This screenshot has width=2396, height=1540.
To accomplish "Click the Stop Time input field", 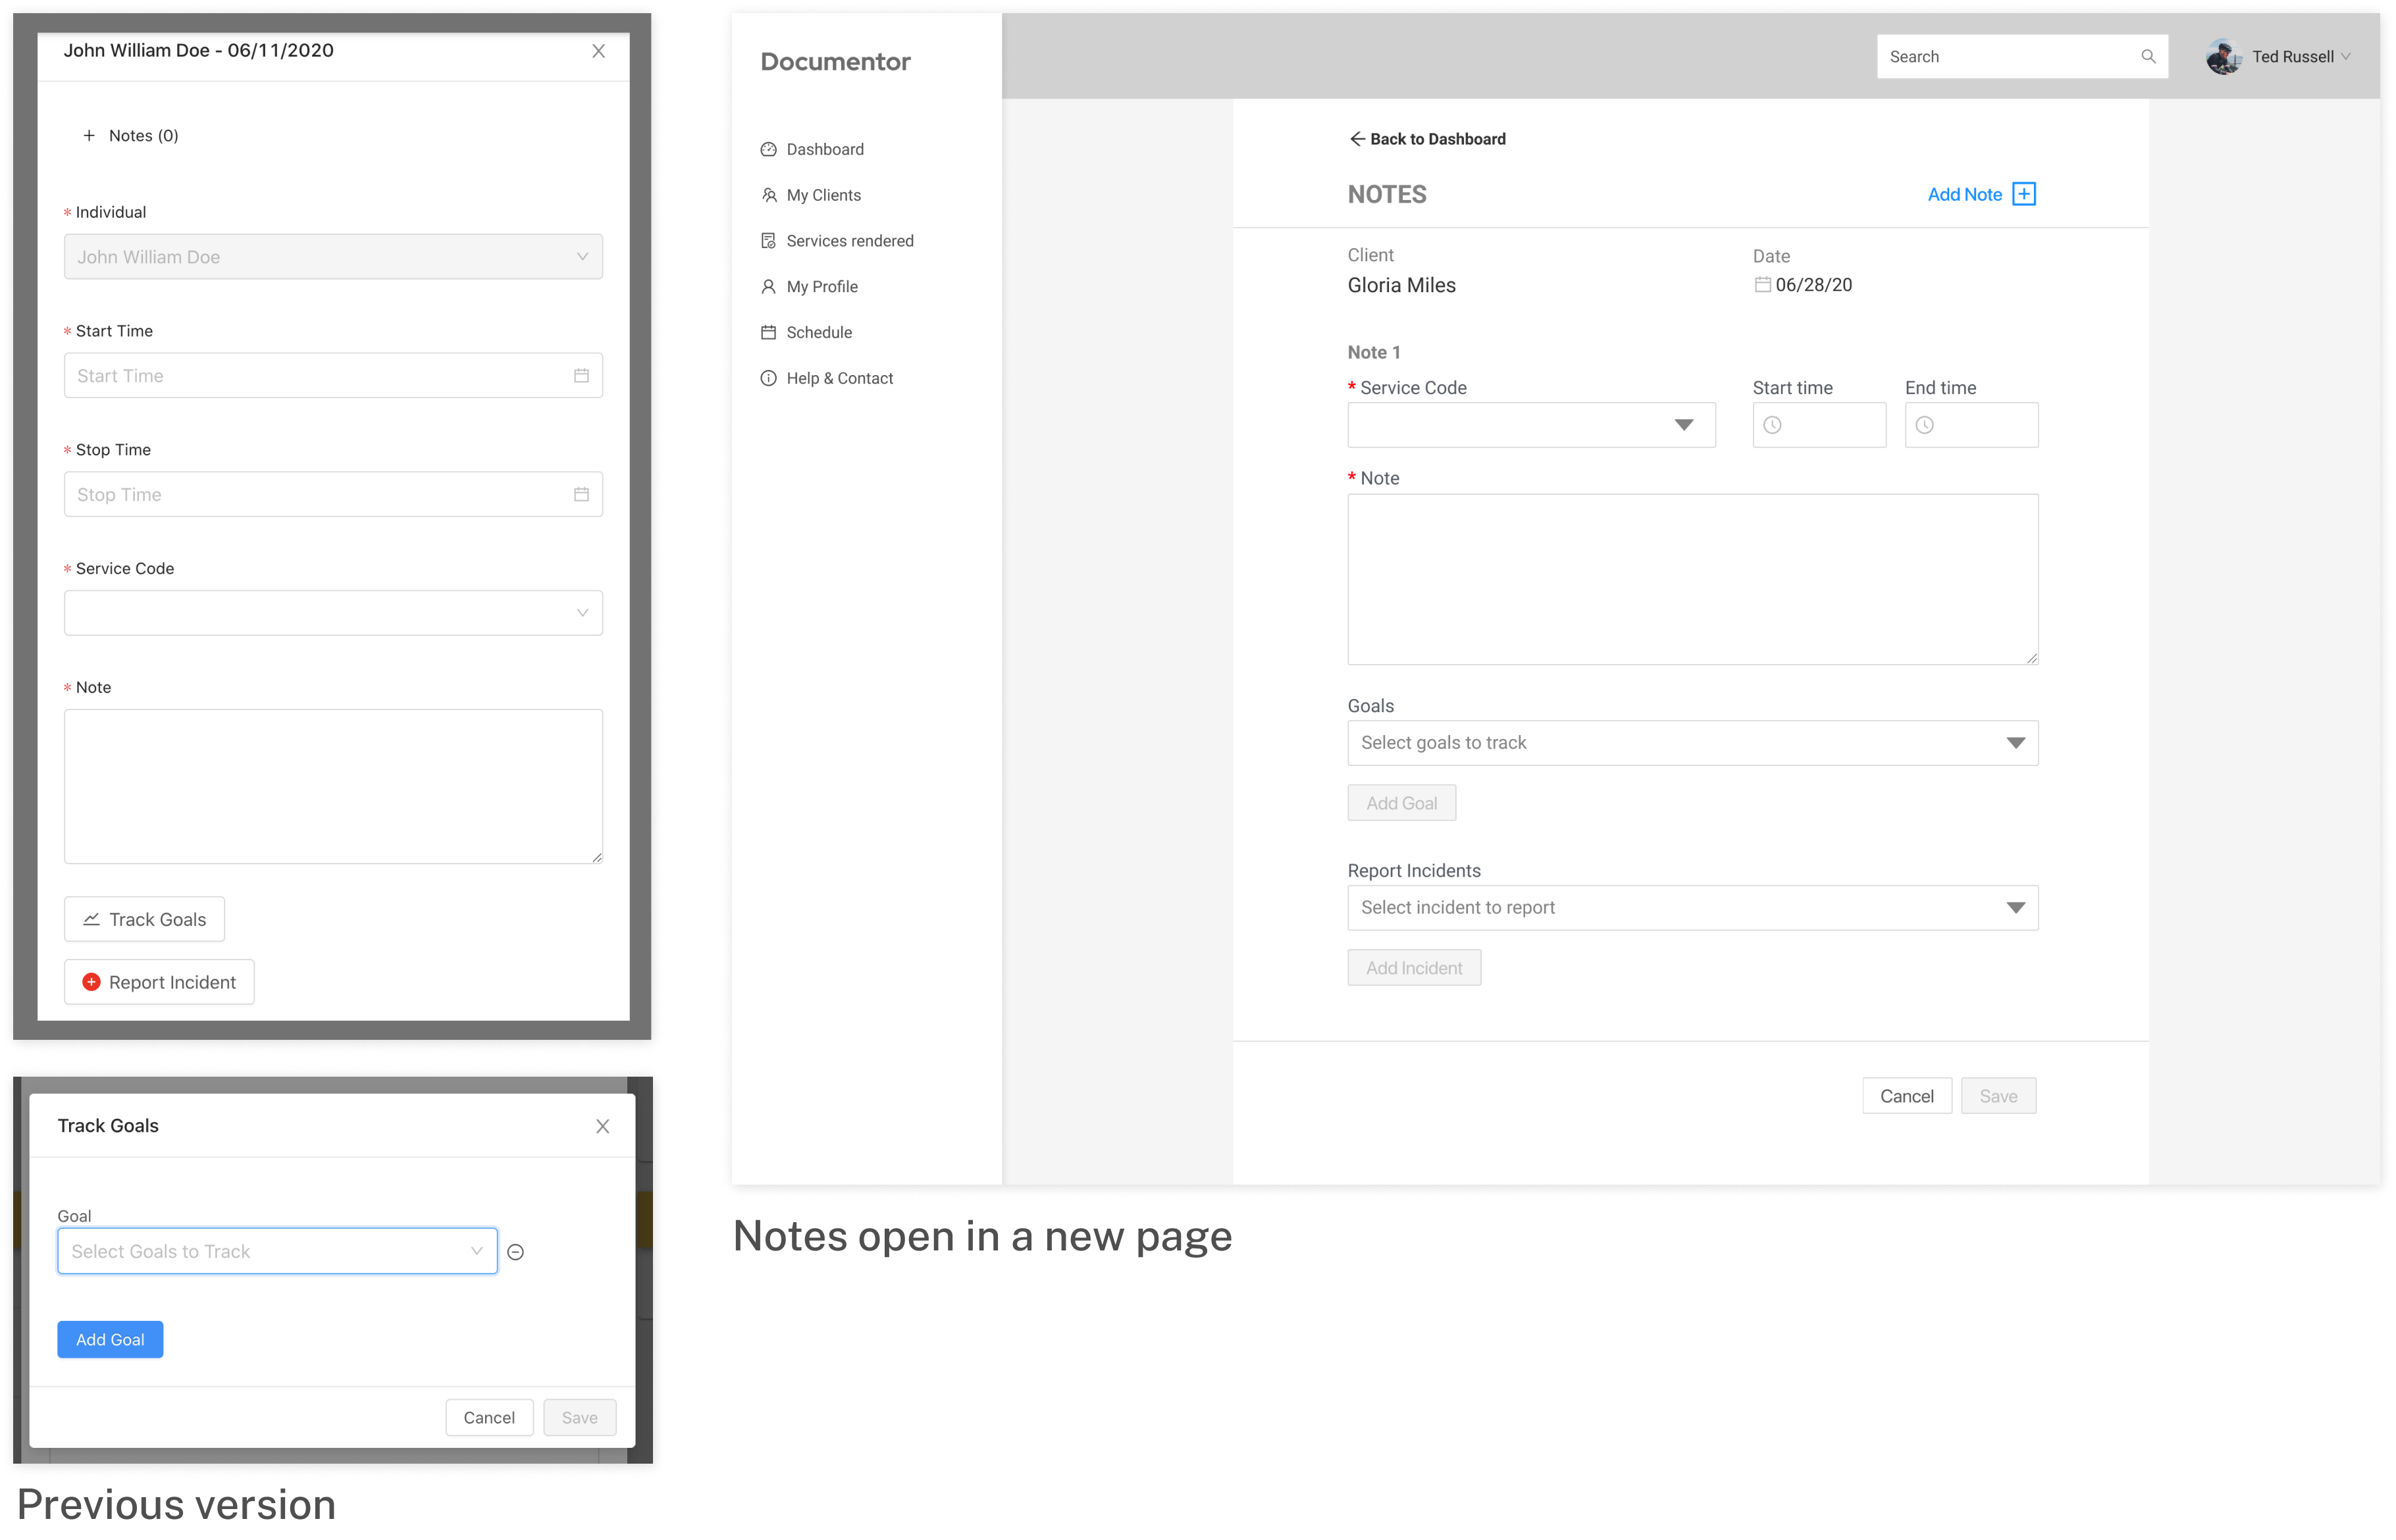I will point(333,494).
